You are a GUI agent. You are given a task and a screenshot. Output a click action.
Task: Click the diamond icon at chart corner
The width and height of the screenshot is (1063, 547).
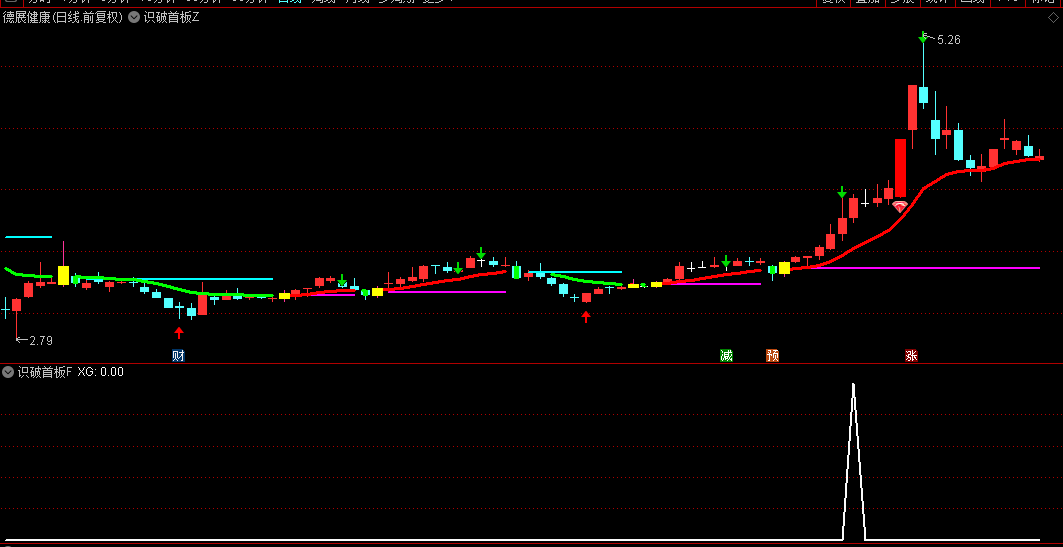click(x=1052, y=18)
